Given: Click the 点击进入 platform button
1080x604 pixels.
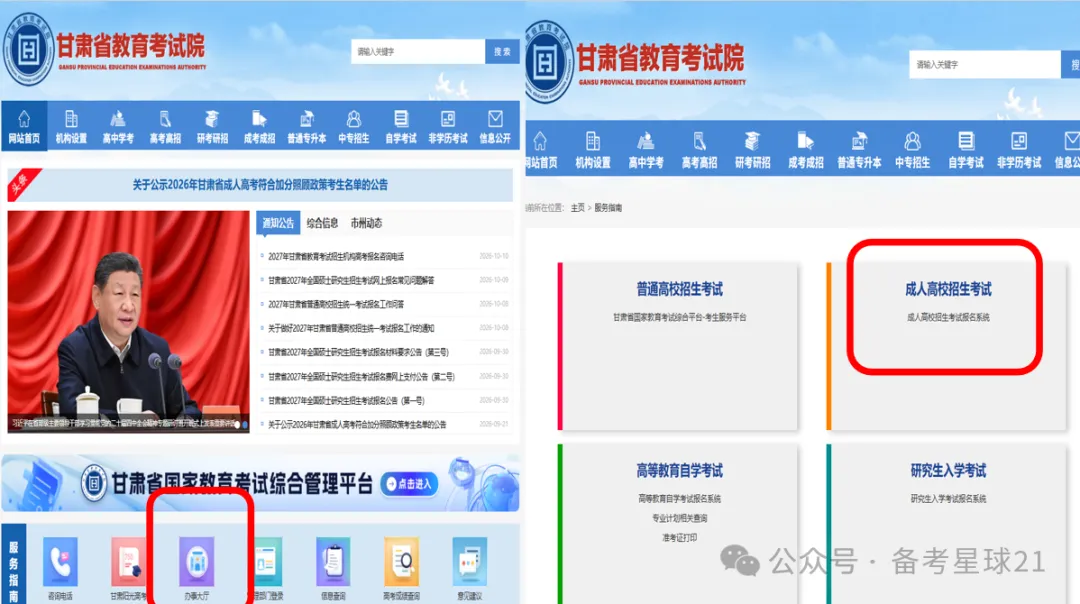Looking at the screenshot, I should 410,484.
